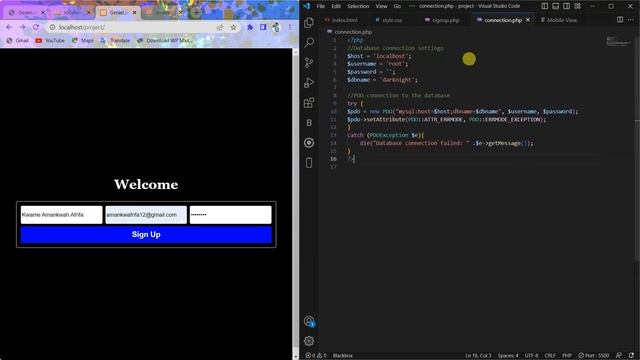Open the Translate bookmark
Viewport: 640px width, 360px height.
[x=115, y=40]
